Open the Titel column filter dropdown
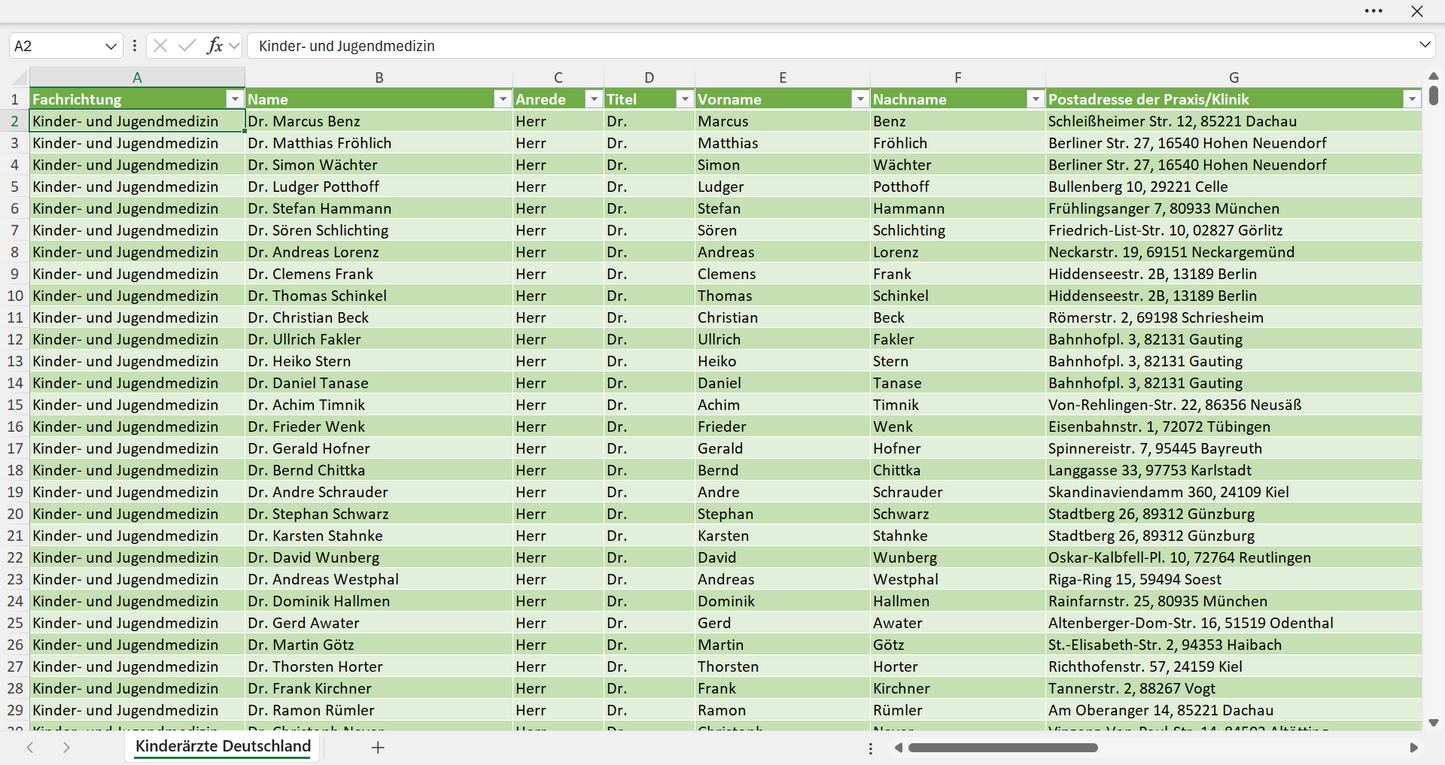Viewport: 1445px width, 765px height. click(684, 99)
